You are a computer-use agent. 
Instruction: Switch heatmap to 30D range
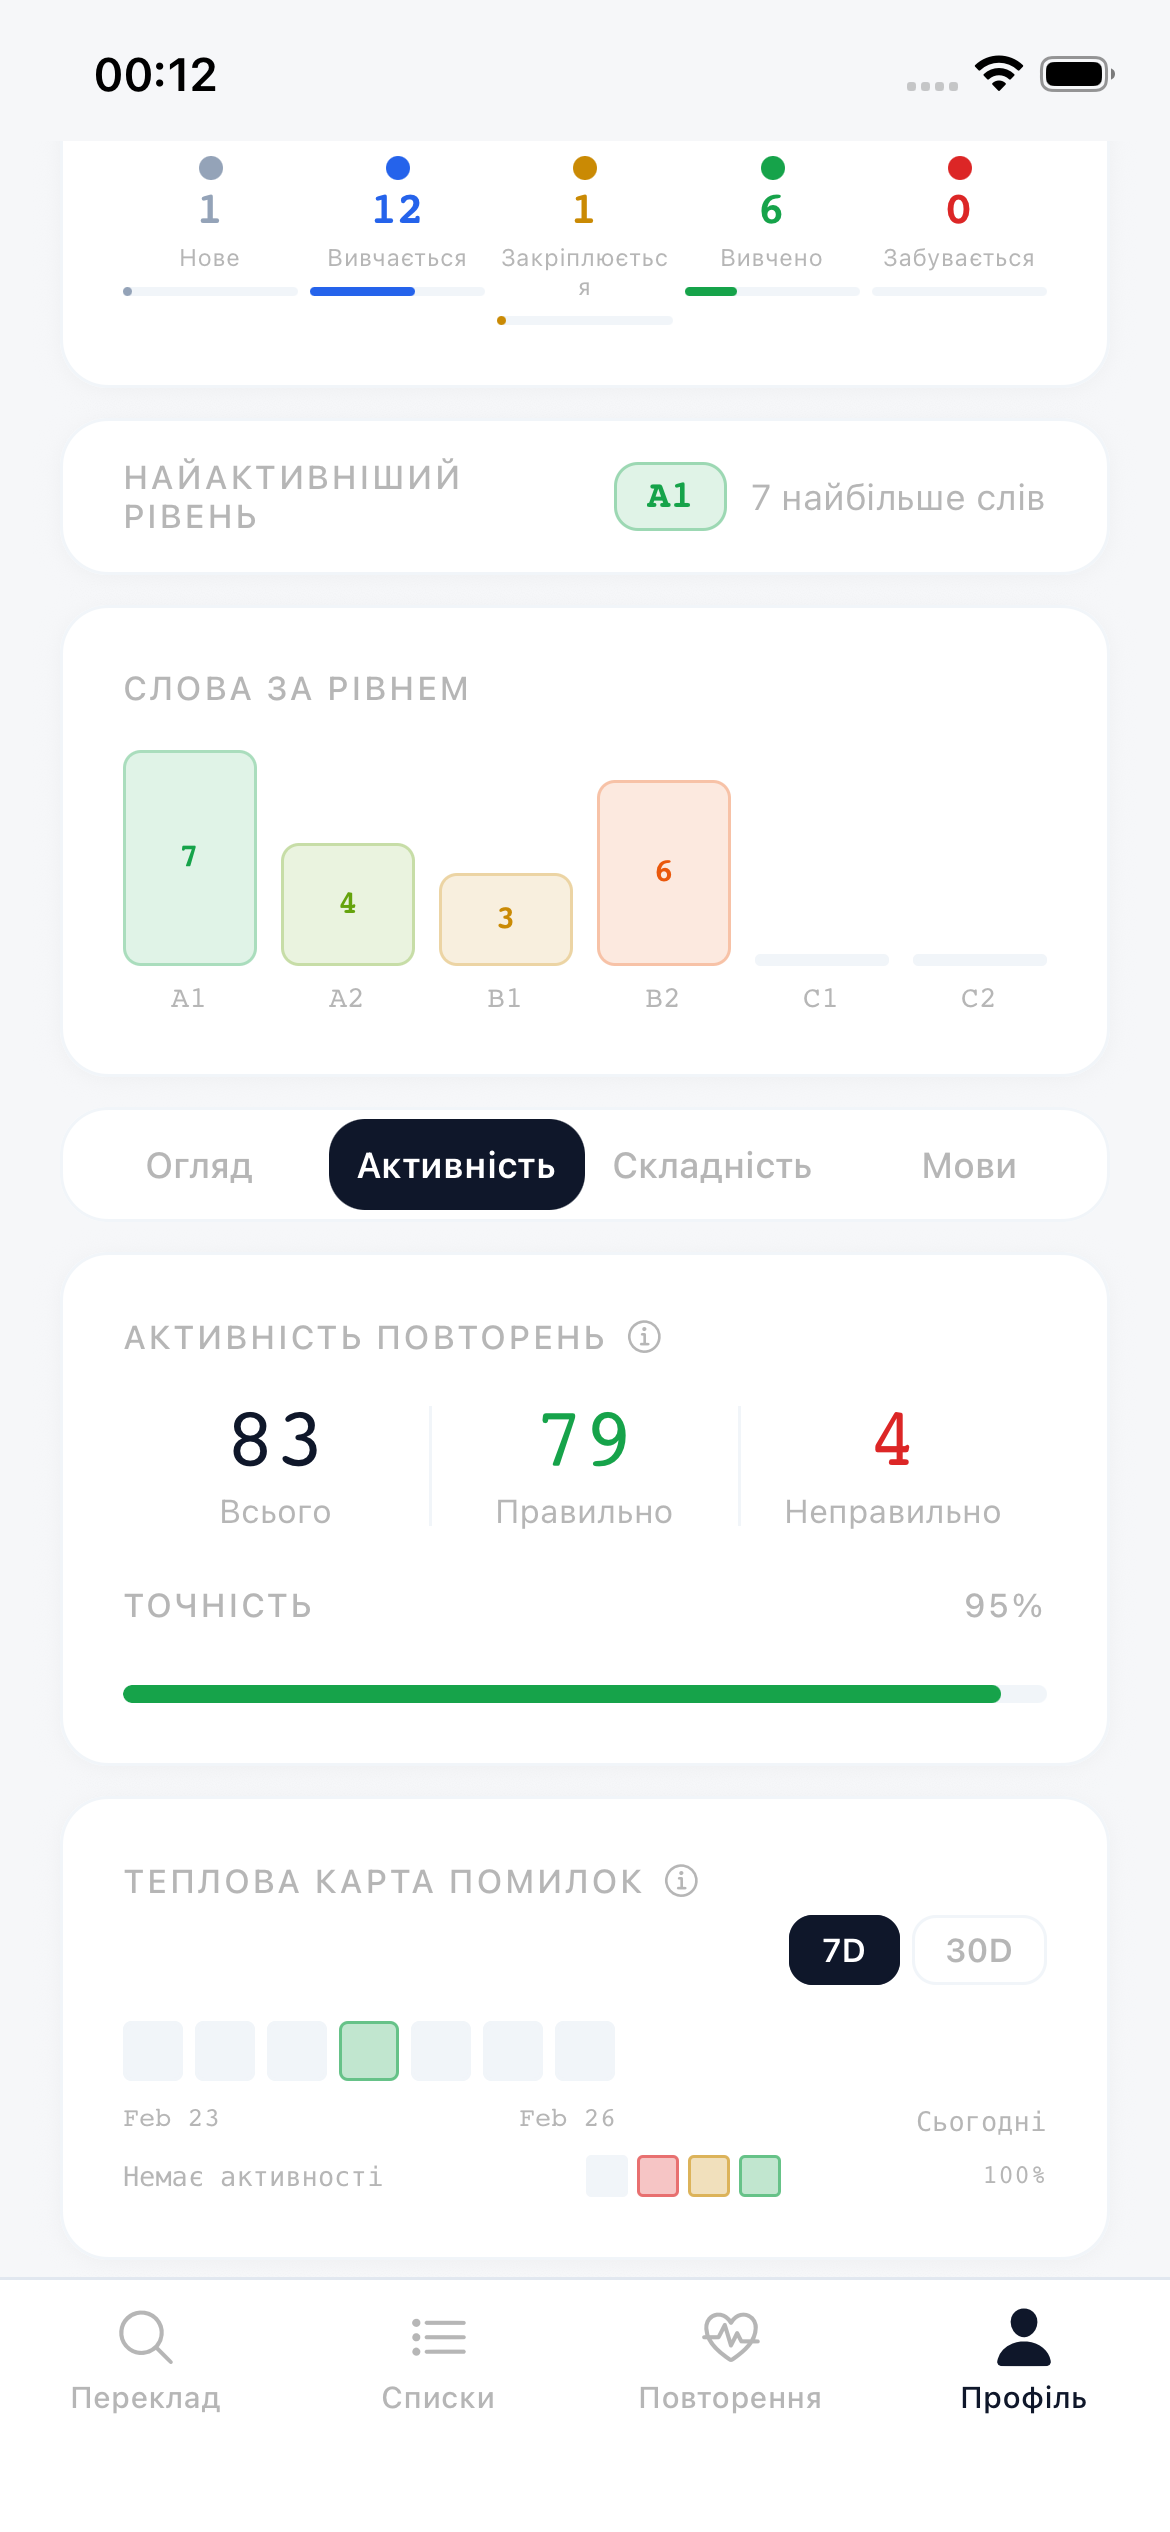tap(979, 1950)
